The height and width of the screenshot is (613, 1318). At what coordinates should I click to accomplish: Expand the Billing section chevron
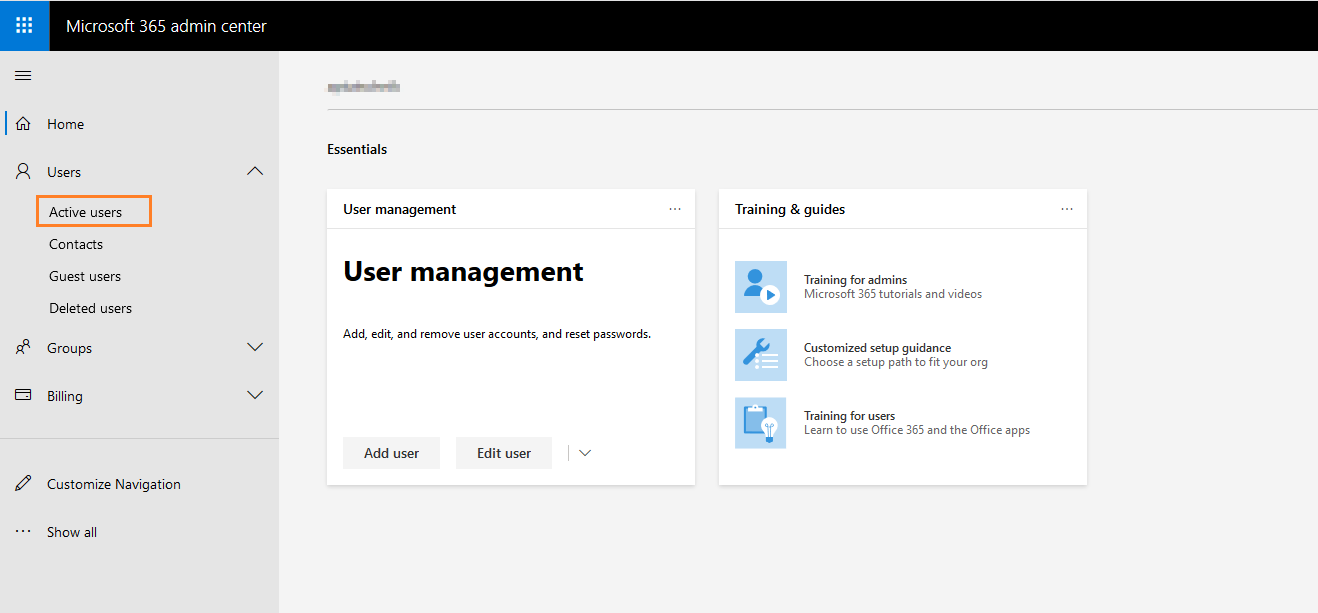[x=255, y=396]
